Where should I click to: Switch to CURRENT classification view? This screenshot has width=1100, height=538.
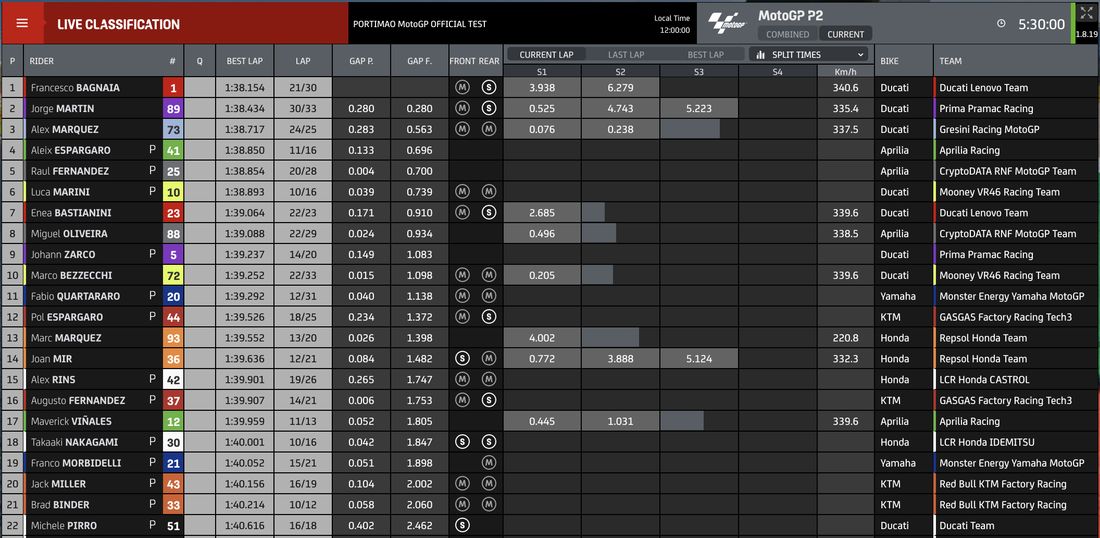(845, 34)
